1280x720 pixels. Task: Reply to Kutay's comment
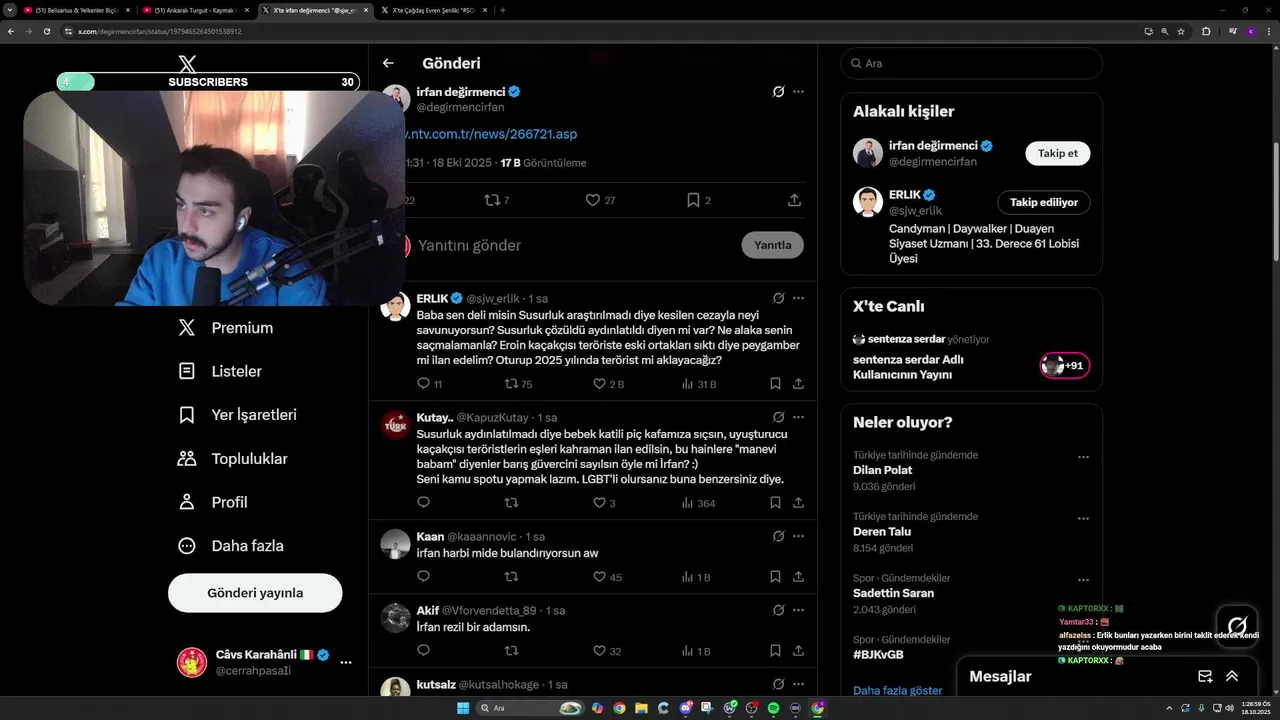pyautogui.click(x=423, y=503)
